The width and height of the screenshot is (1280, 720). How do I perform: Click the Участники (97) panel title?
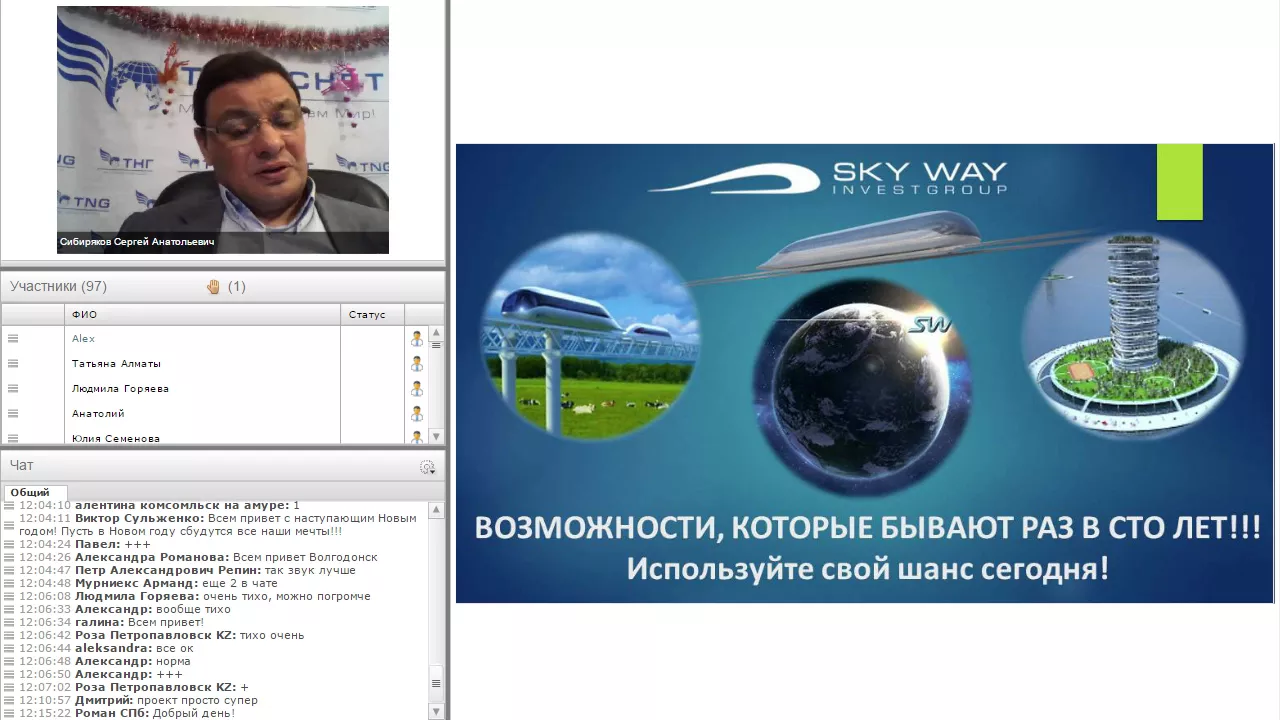pos(58,287)
